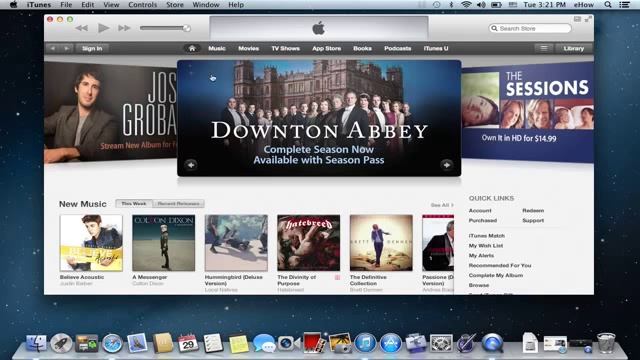Click the See All link
Screen dimensions: 640x360
pyautogui.click(x=442, y=205)
